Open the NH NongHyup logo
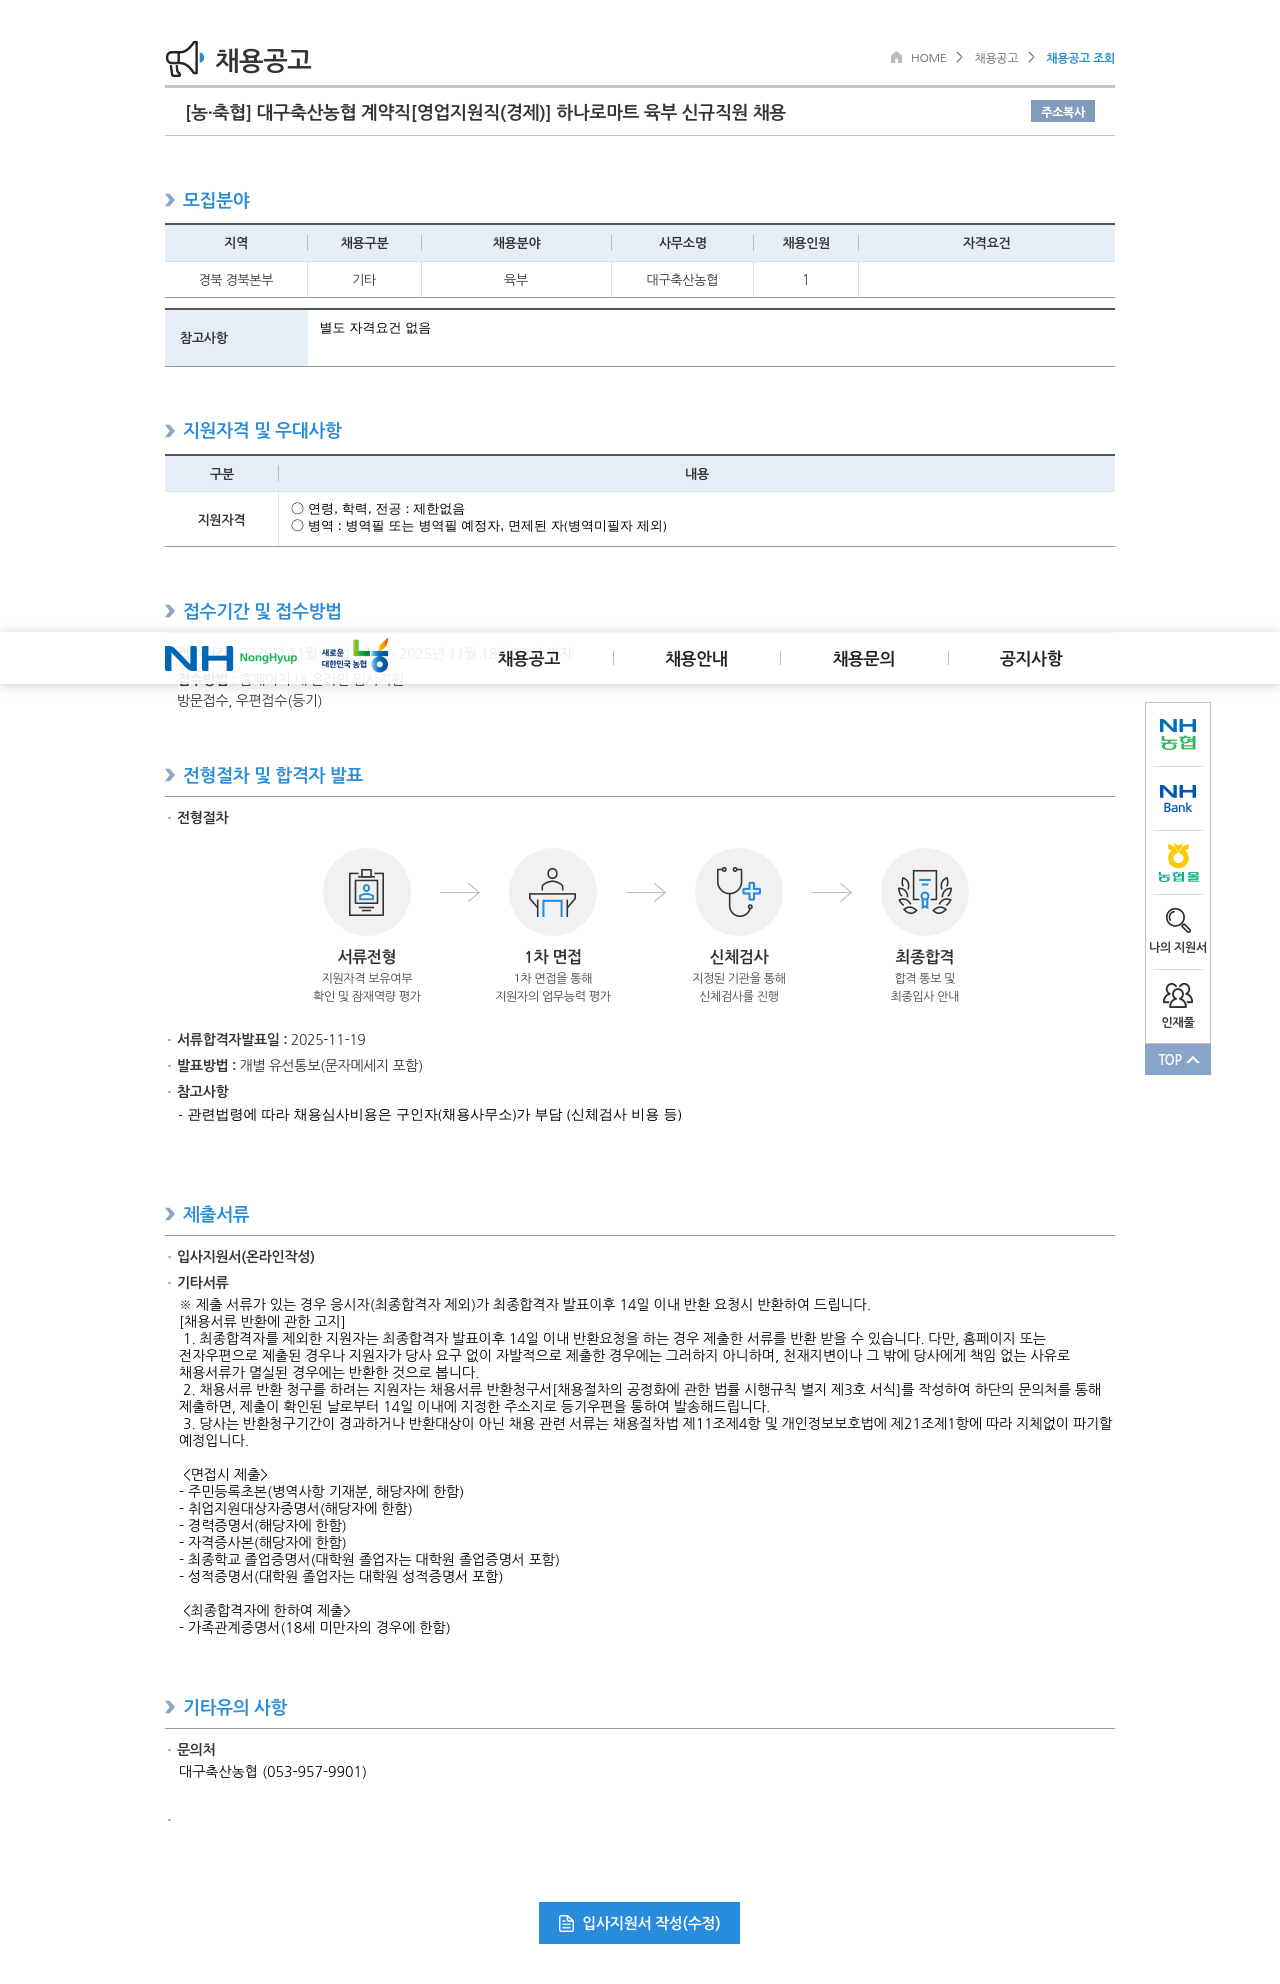 pyautogui.click(x=232, y=658)
